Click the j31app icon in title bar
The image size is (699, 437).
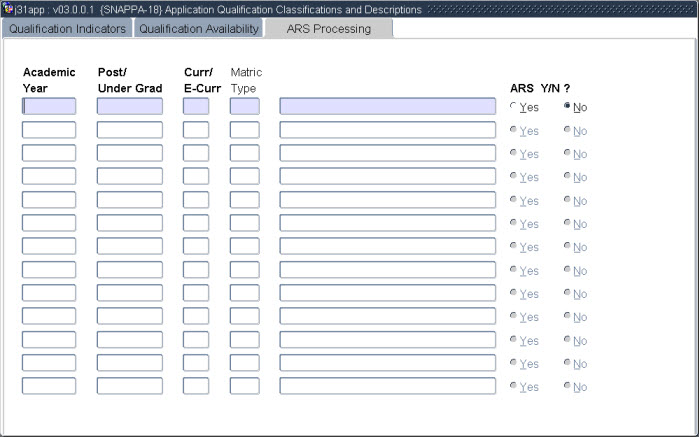pos(9,9)
